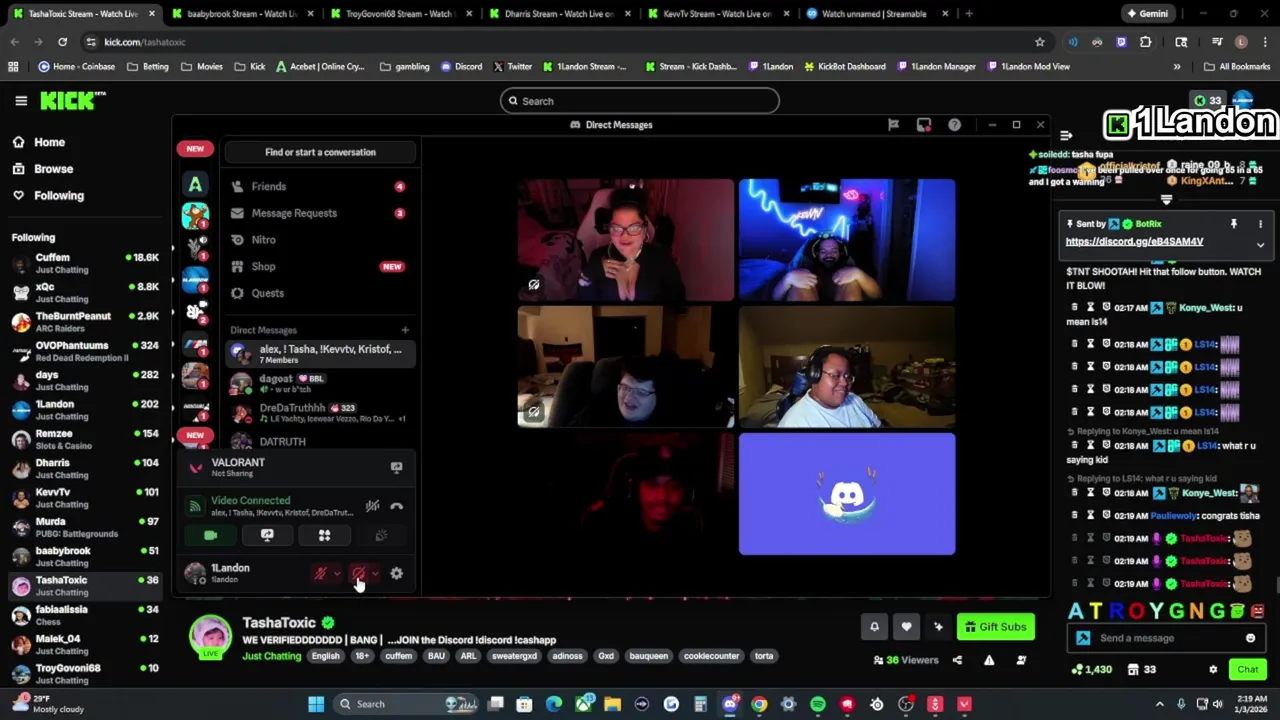Stream VALORANT with the screen share icon
The width and height of the screenshot is (1280, 720).
pos(397,467)
